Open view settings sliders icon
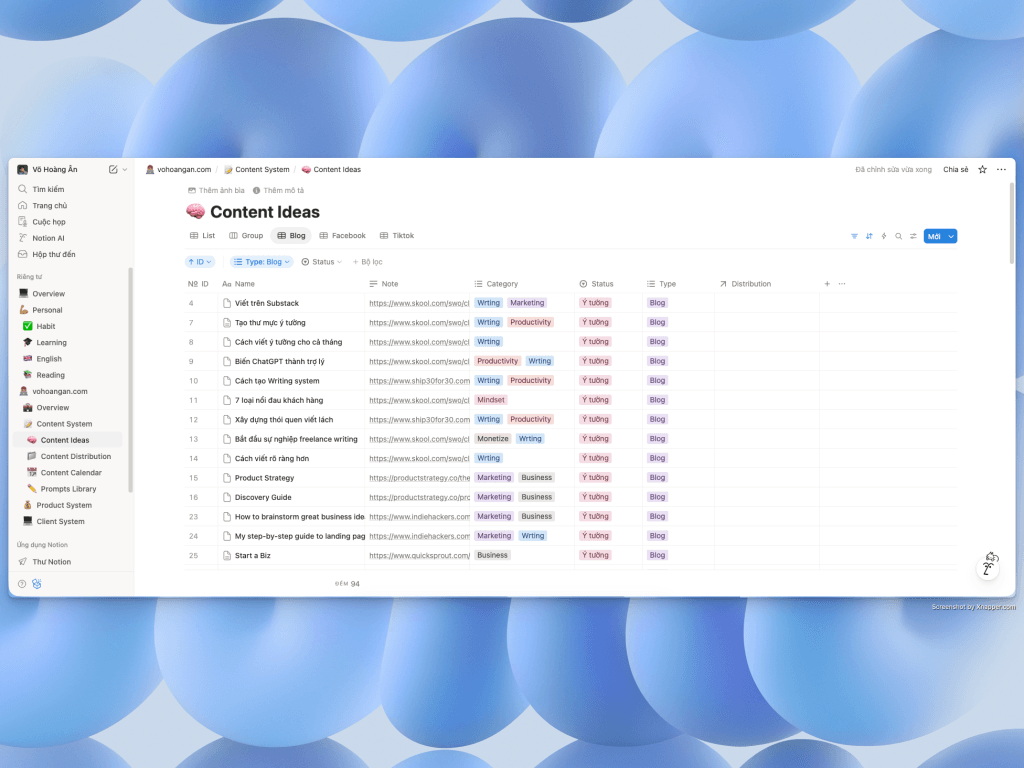The width and height of the screenshot is (1024, 768). click(x=913, y=236)
